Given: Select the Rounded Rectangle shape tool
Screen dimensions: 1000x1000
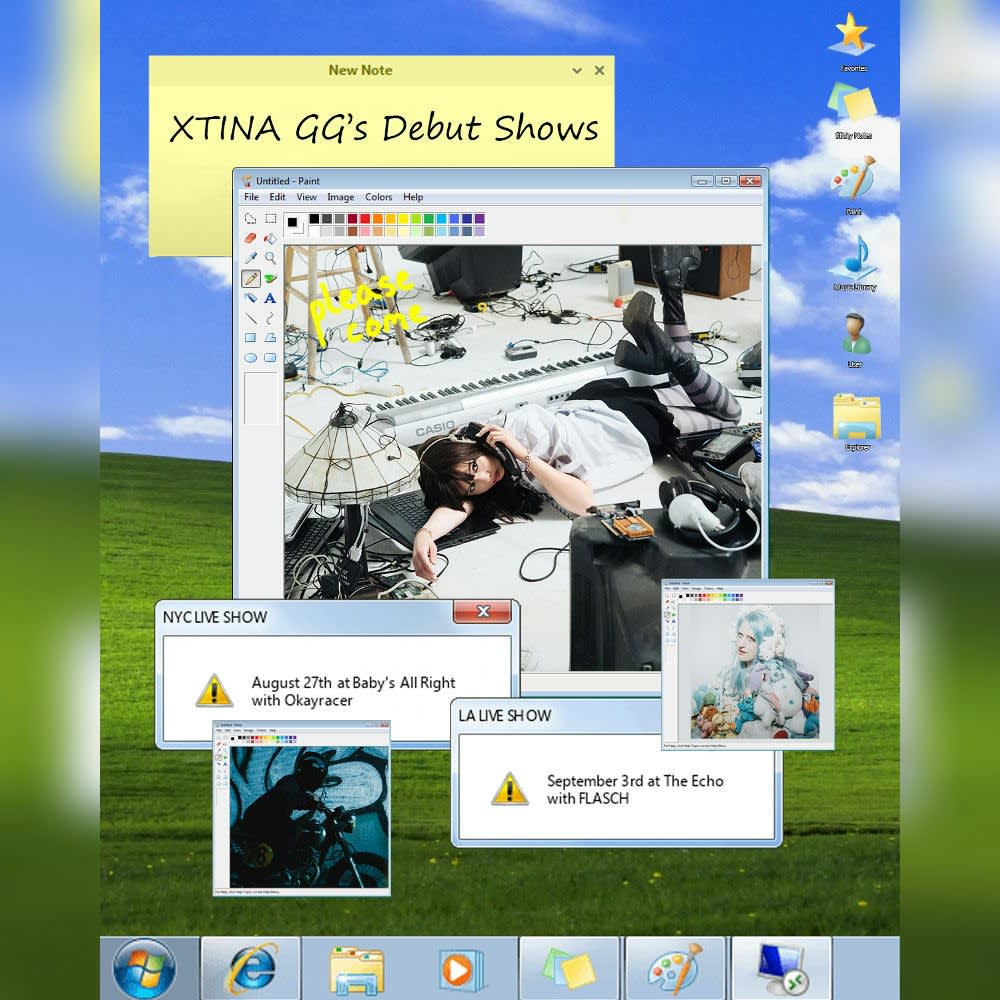Looking at the screenshot, I should (270, 358).
